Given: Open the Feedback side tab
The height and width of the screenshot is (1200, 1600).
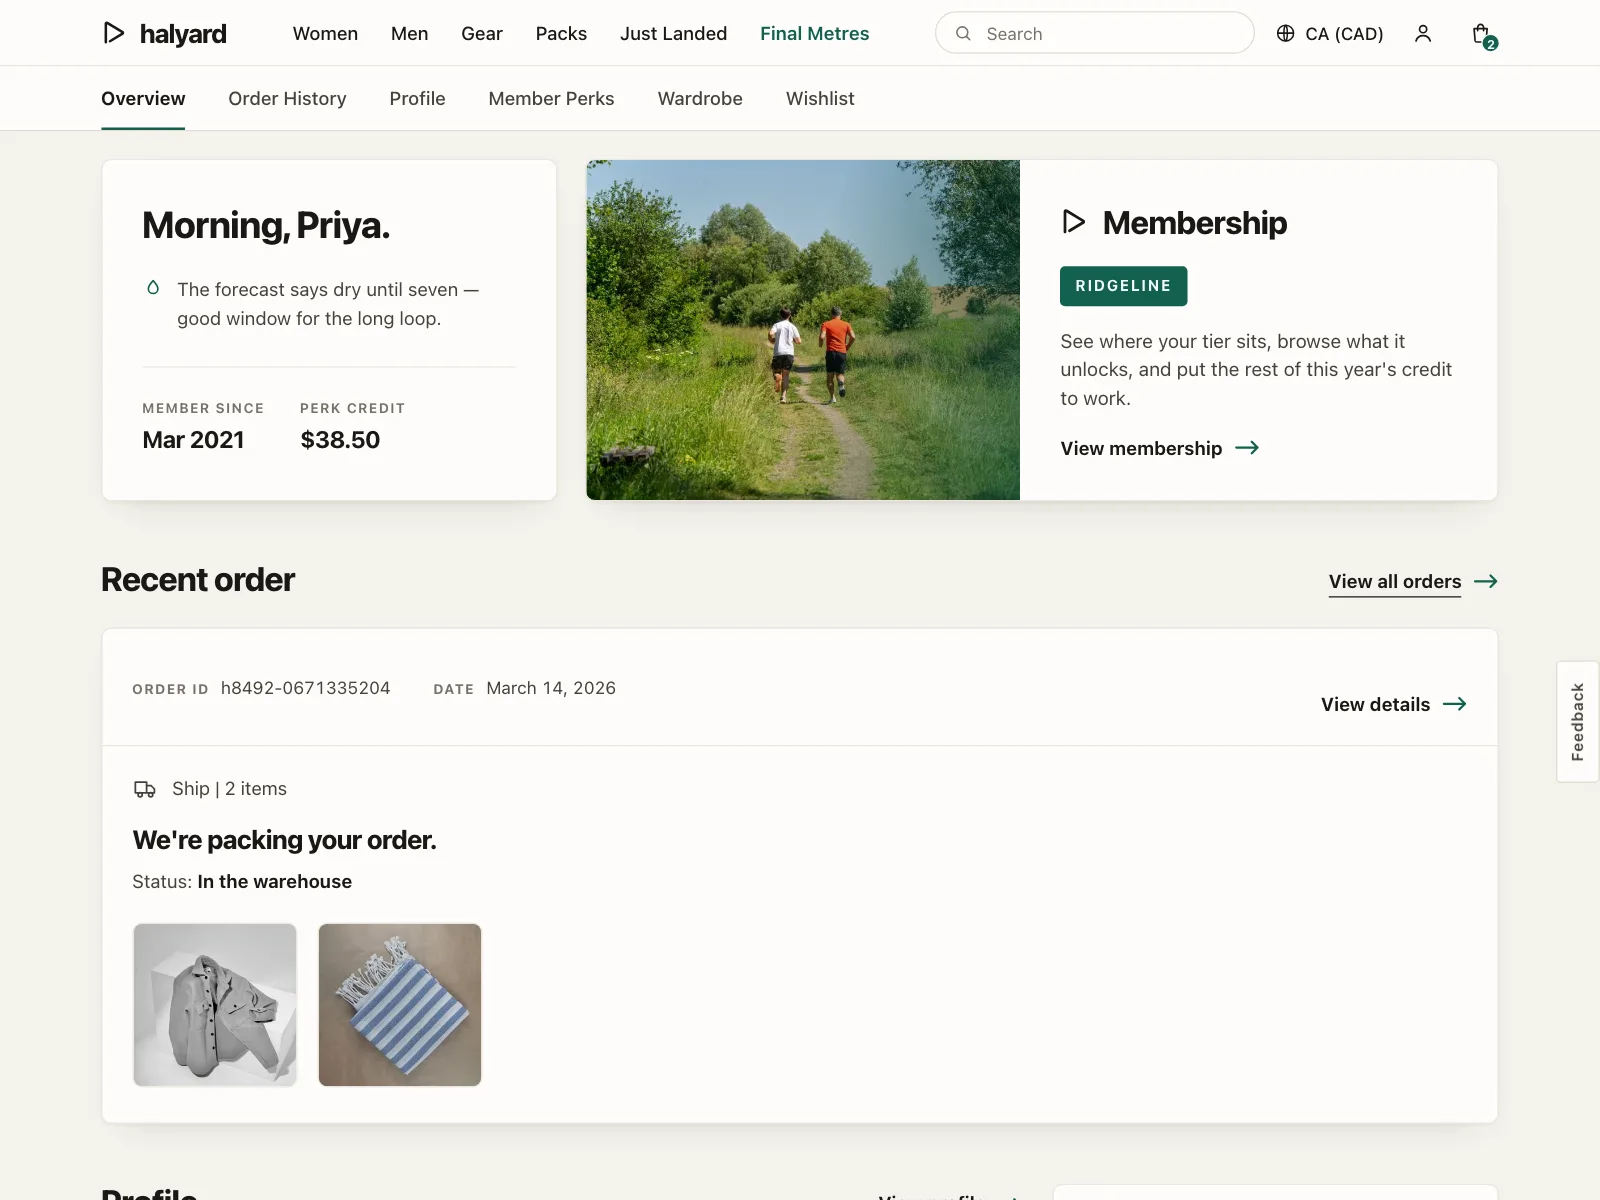Looking at the screenshot, I should pos(1578,721).
